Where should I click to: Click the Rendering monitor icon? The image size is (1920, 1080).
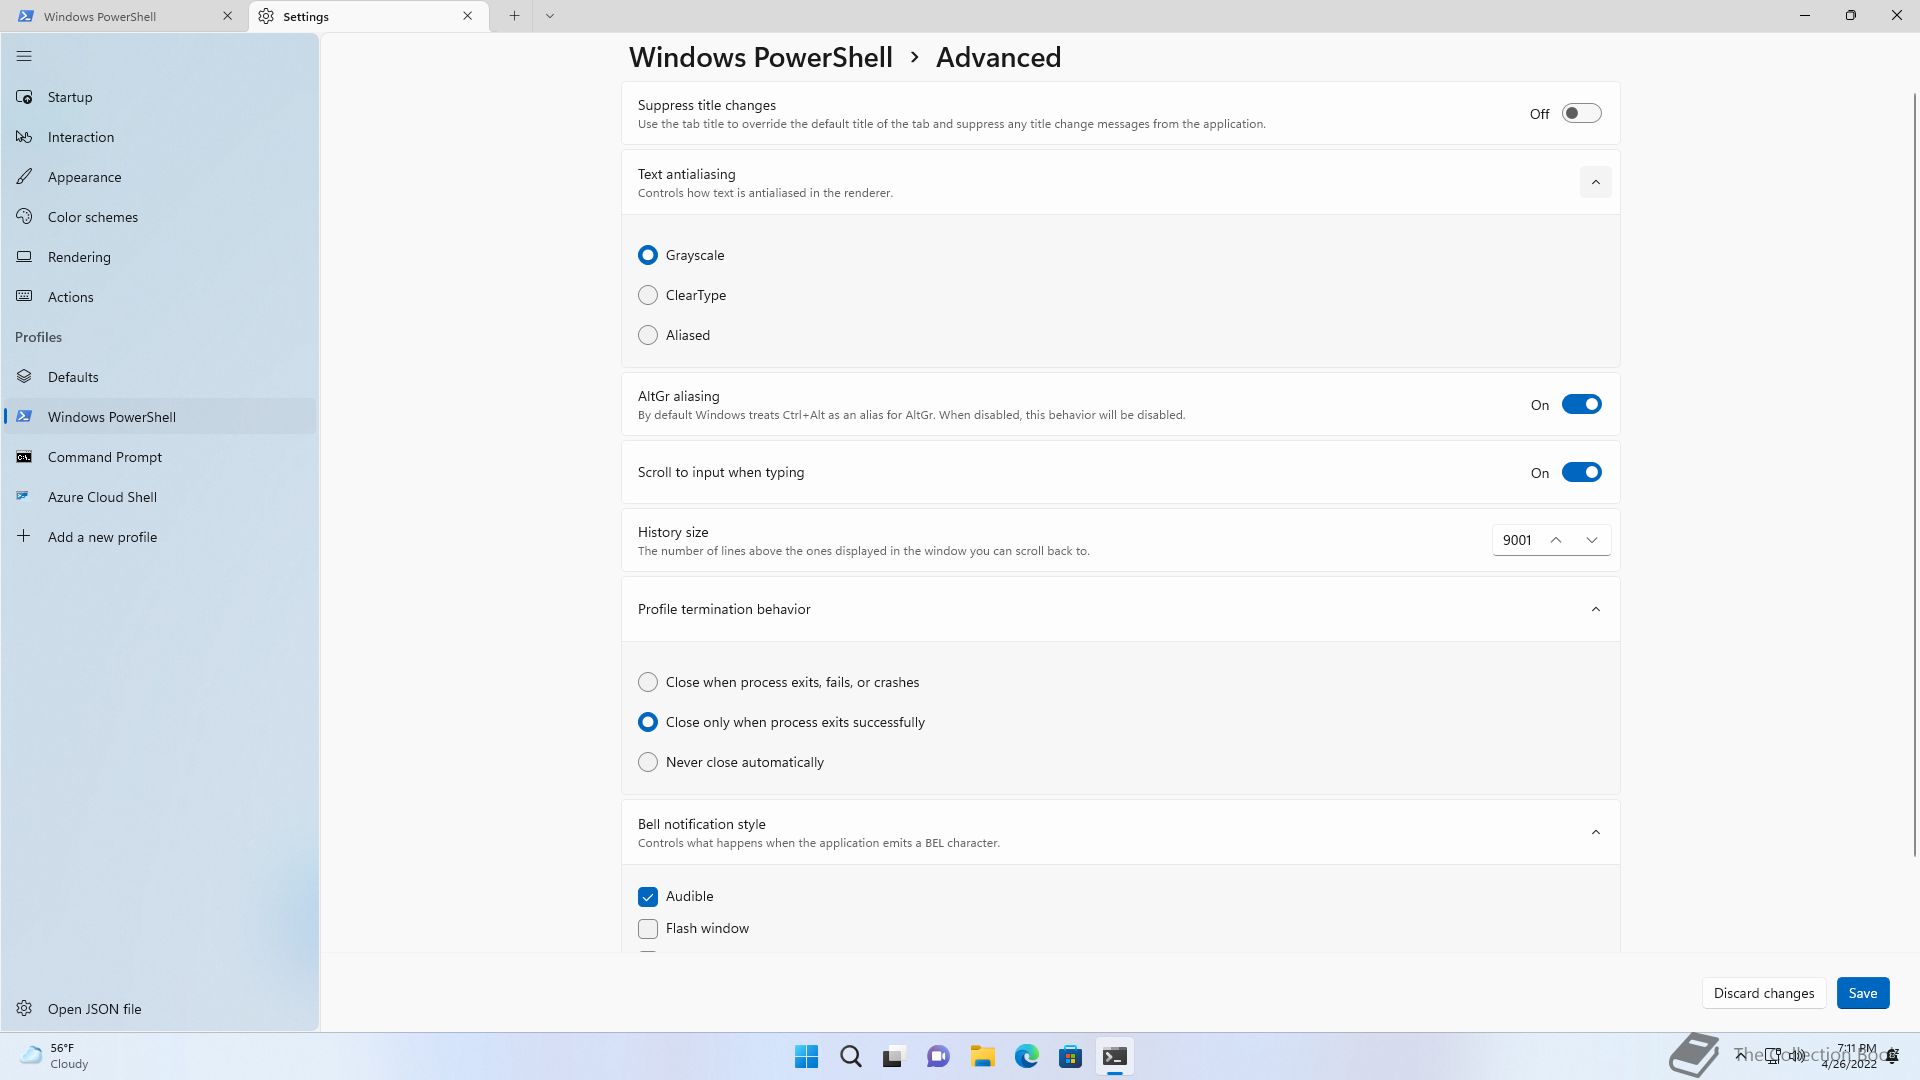pyautogui.click(x=24, y=257)
